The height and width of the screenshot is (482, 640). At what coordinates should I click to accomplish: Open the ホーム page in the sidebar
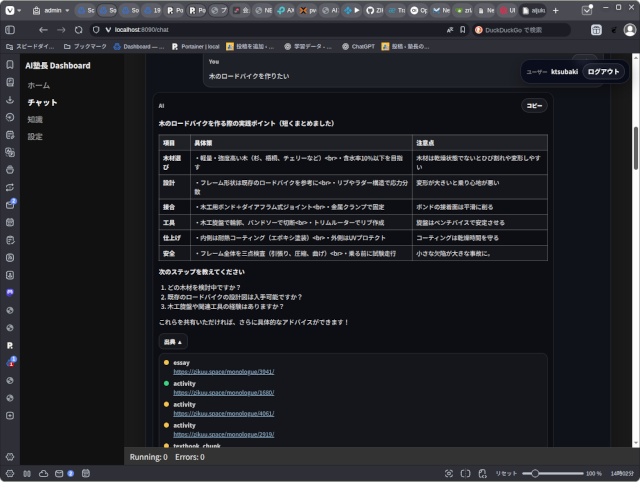tap(38, 85)
